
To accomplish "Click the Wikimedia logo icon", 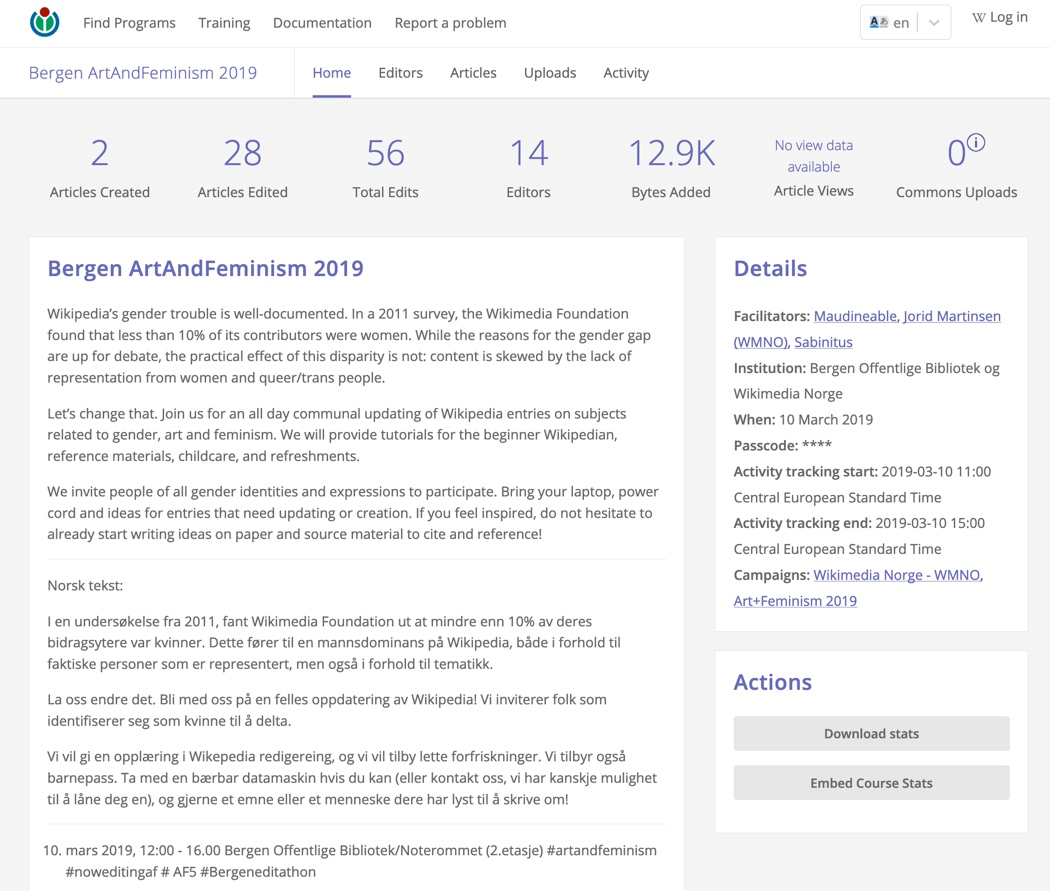I will 44,22.
